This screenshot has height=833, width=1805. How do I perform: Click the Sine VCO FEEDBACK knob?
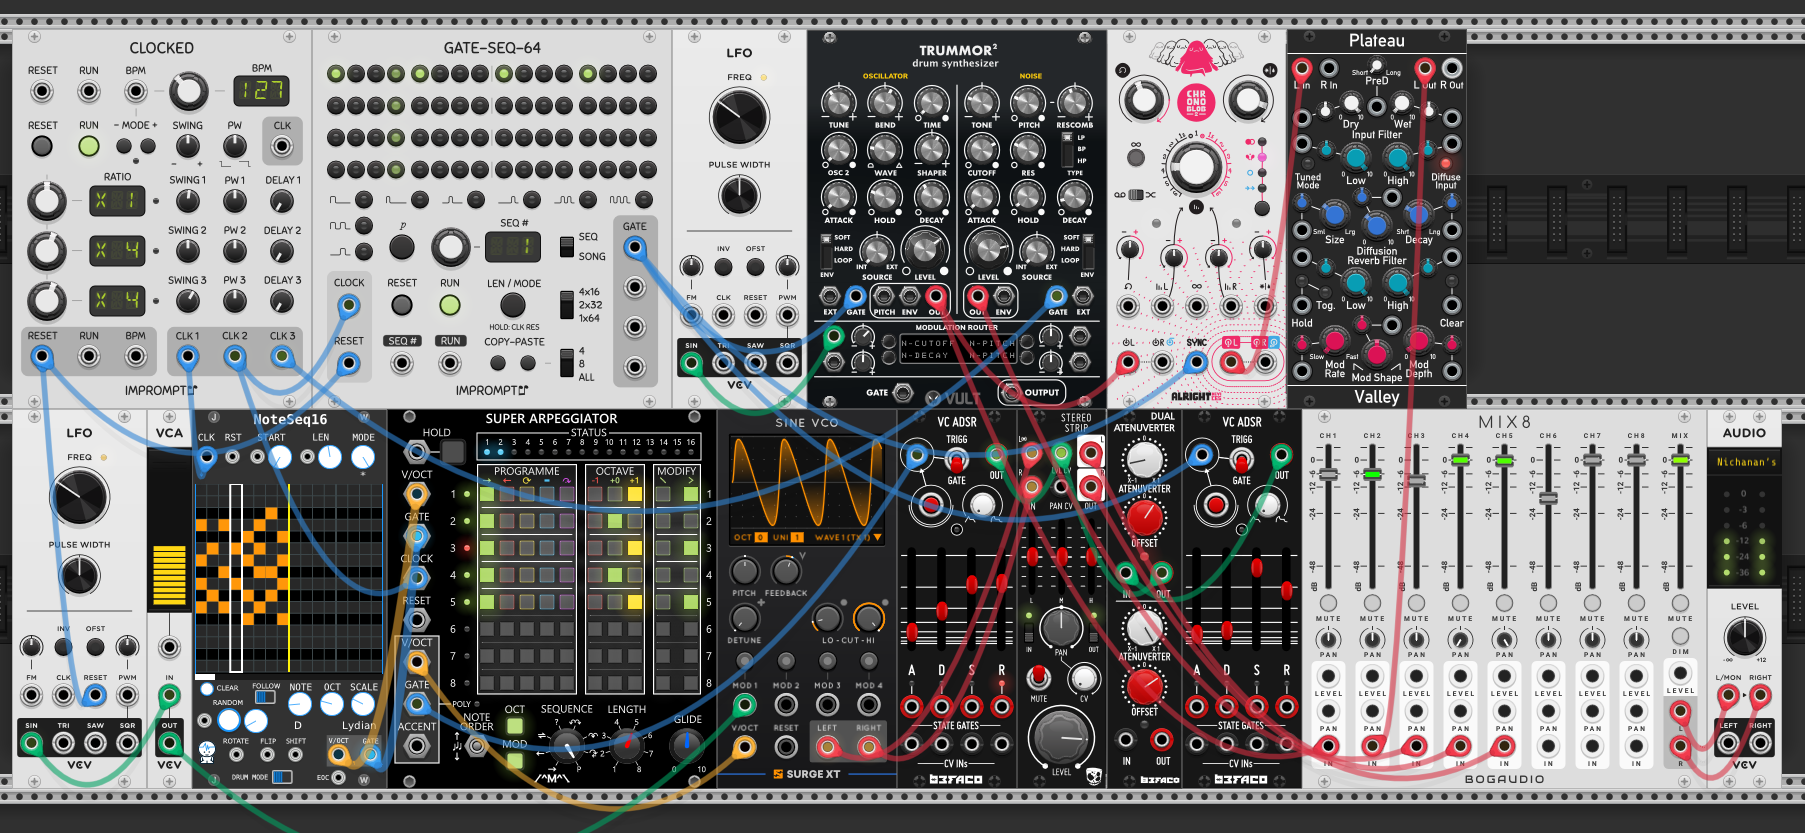pos(786,571)
